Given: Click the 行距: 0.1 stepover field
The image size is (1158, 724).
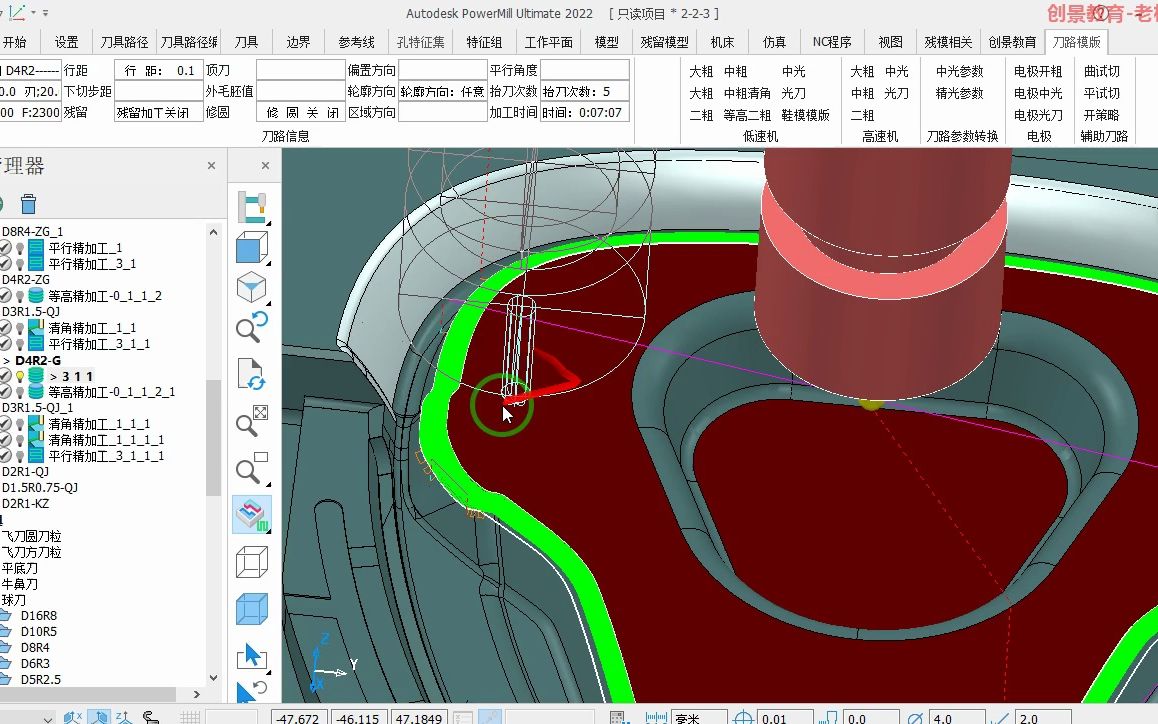Looking at the screenshot, I should tap(159, 70).
